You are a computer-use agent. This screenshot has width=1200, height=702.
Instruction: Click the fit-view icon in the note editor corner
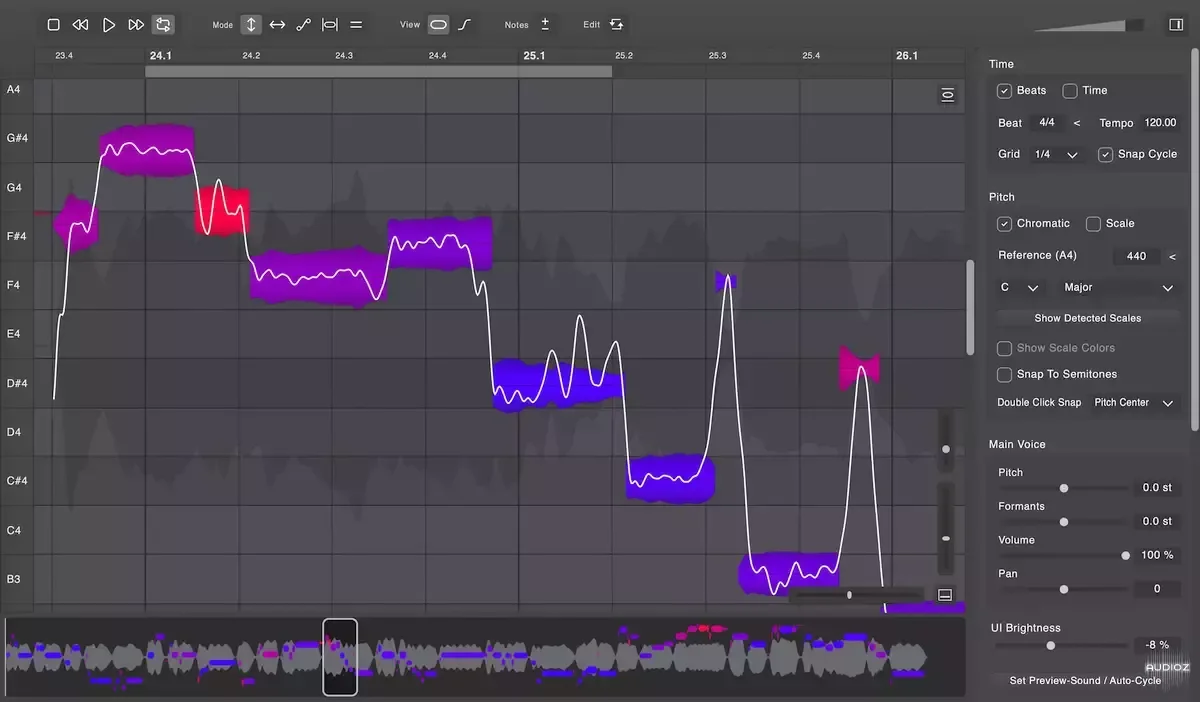pos(947,95)
